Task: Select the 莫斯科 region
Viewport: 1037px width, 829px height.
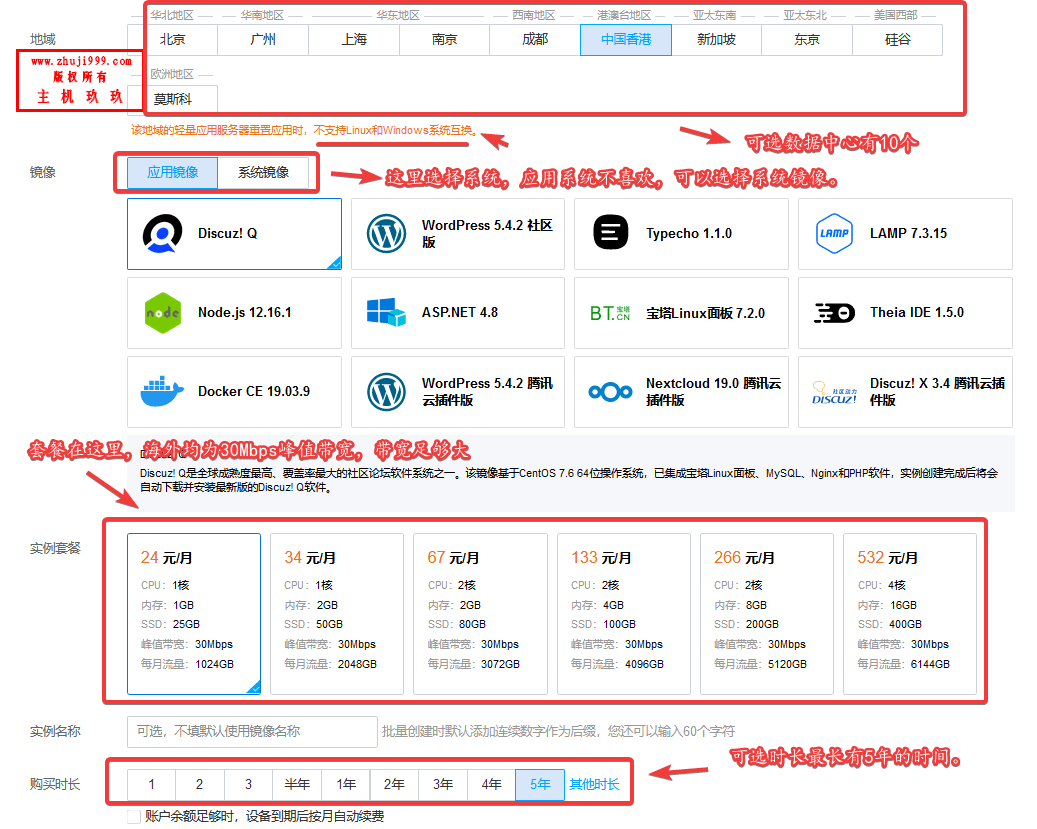Action: coord(173,99)
